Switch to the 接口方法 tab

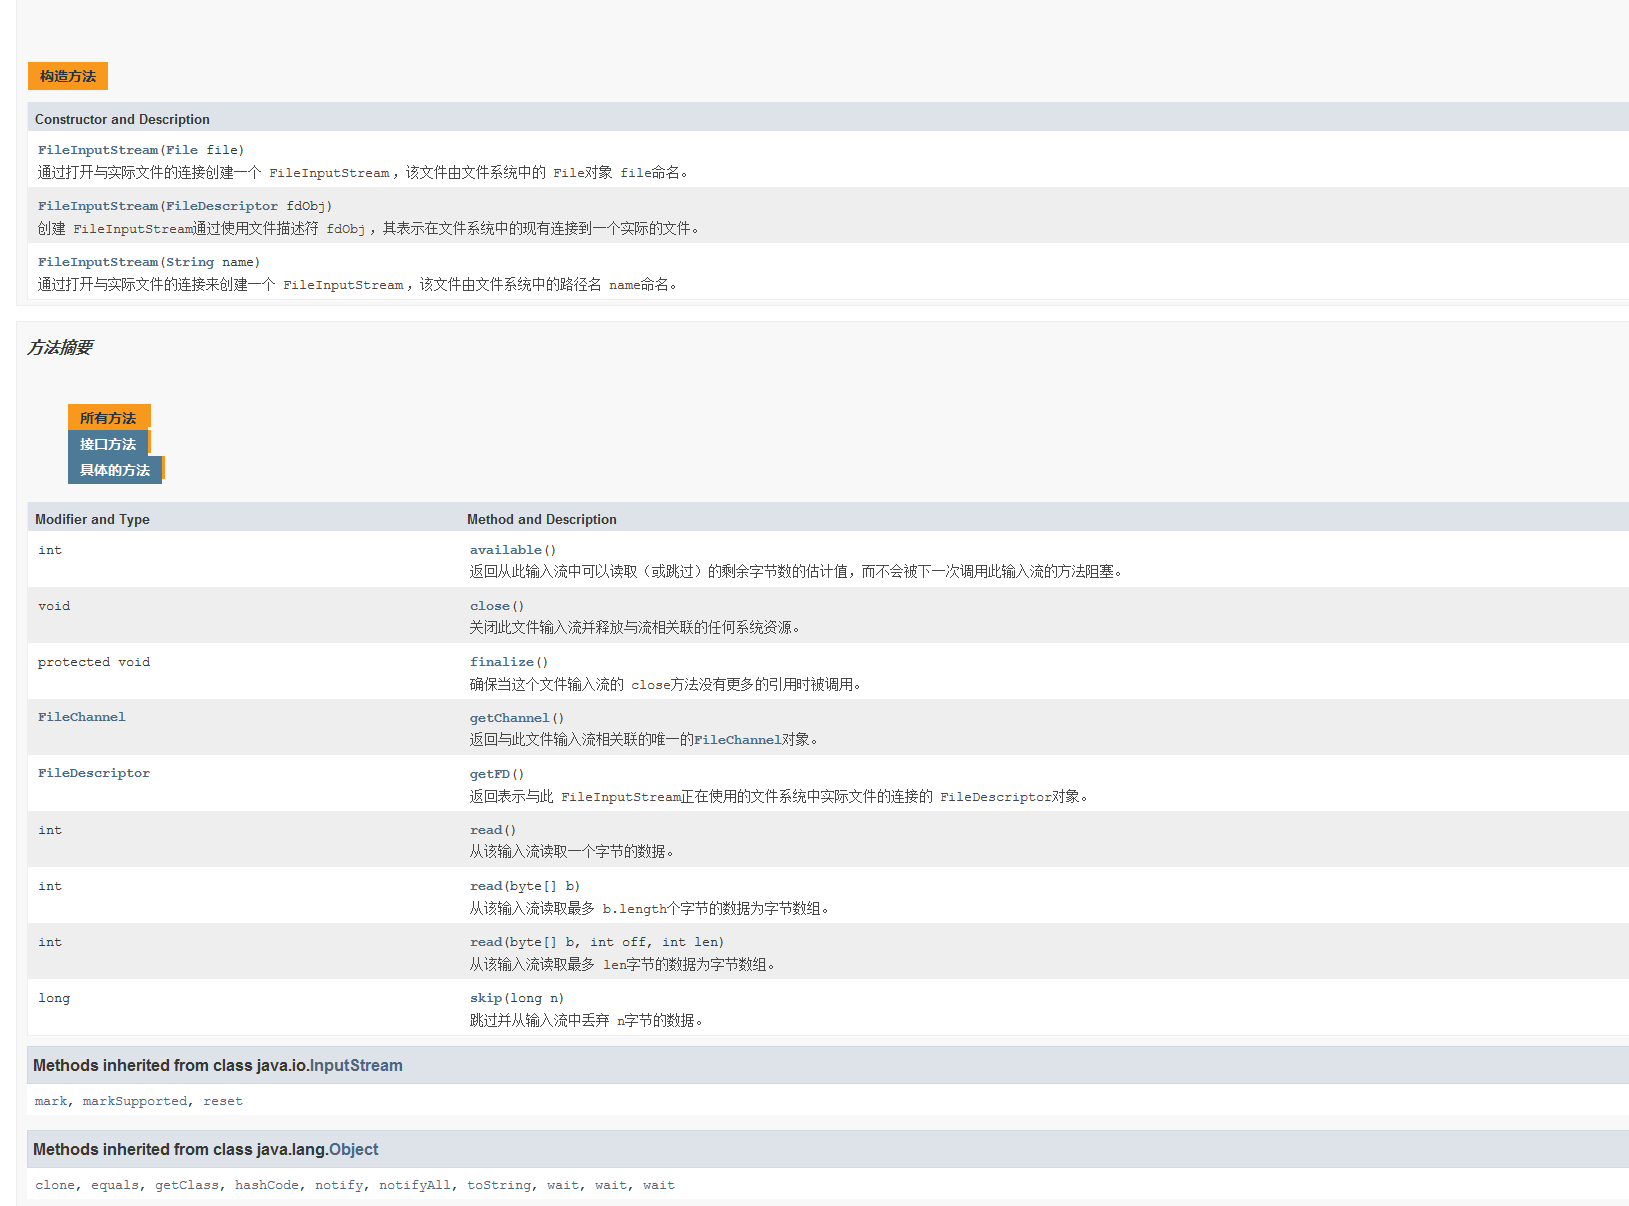(108, 444)
